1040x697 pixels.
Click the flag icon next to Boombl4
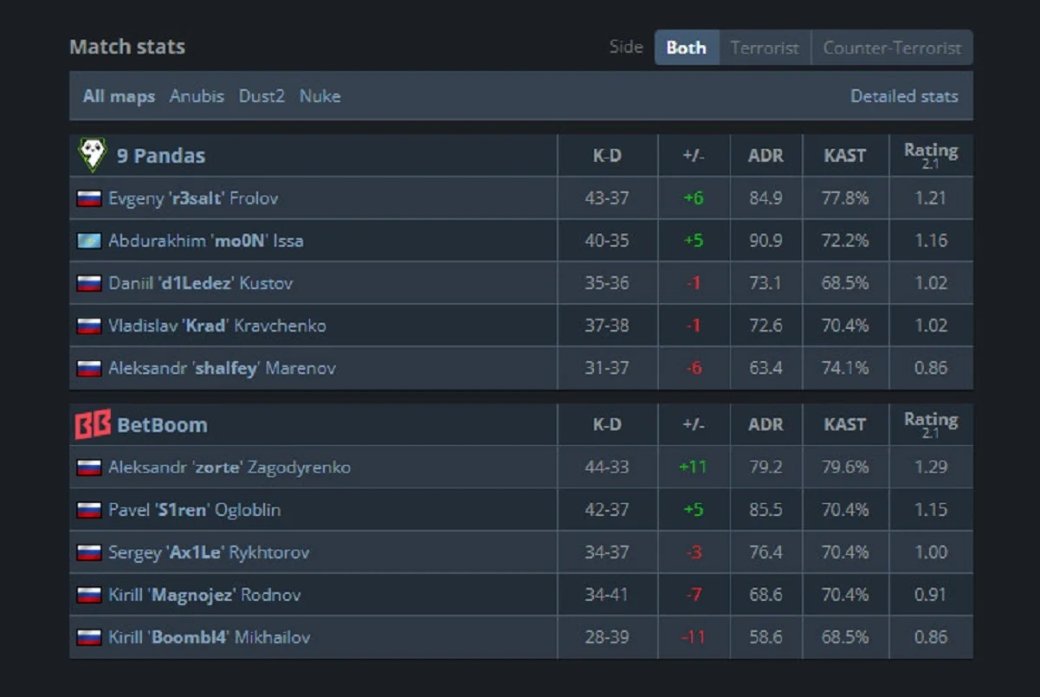click(89, 637)
